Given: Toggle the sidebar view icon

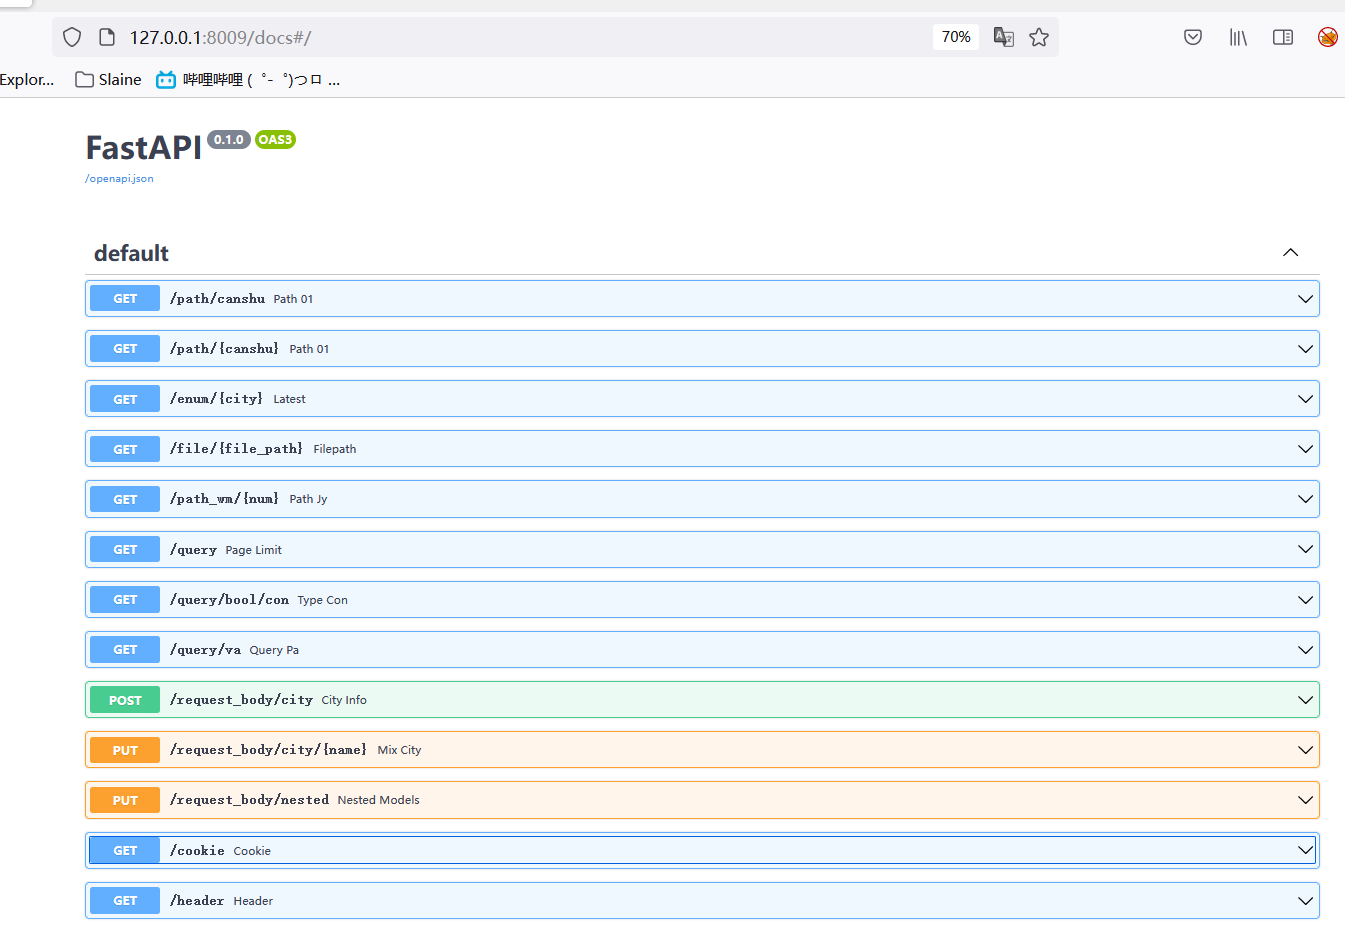Looking at the screenshot, I should click(1283, 37).
